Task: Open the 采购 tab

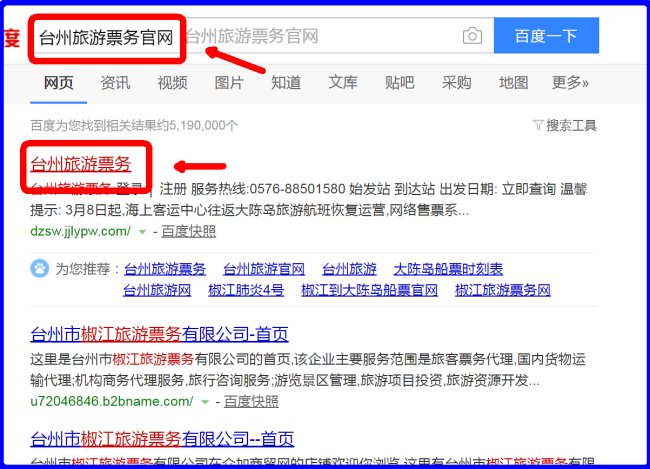Action: [x=456, y=83]
